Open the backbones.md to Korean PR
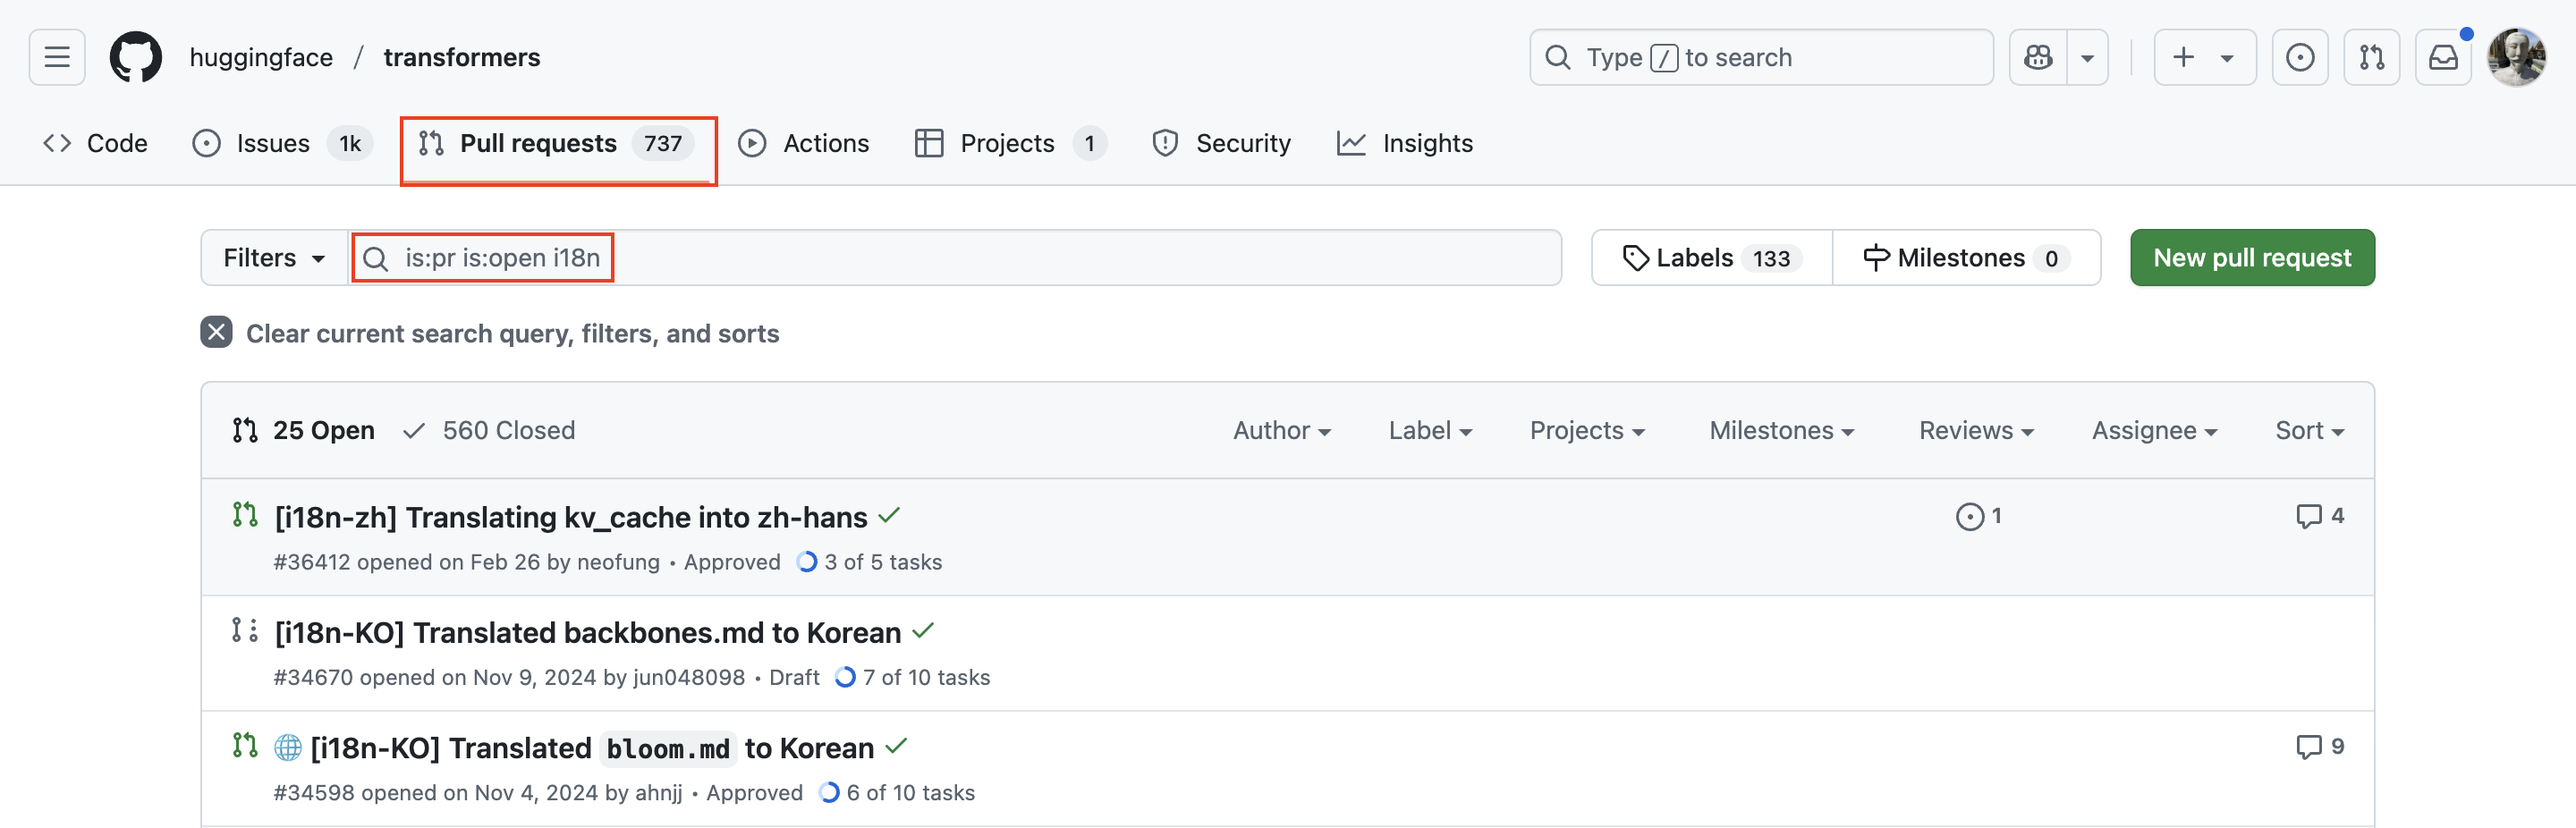Viewport: 2576px width, 828px height. 588,633
